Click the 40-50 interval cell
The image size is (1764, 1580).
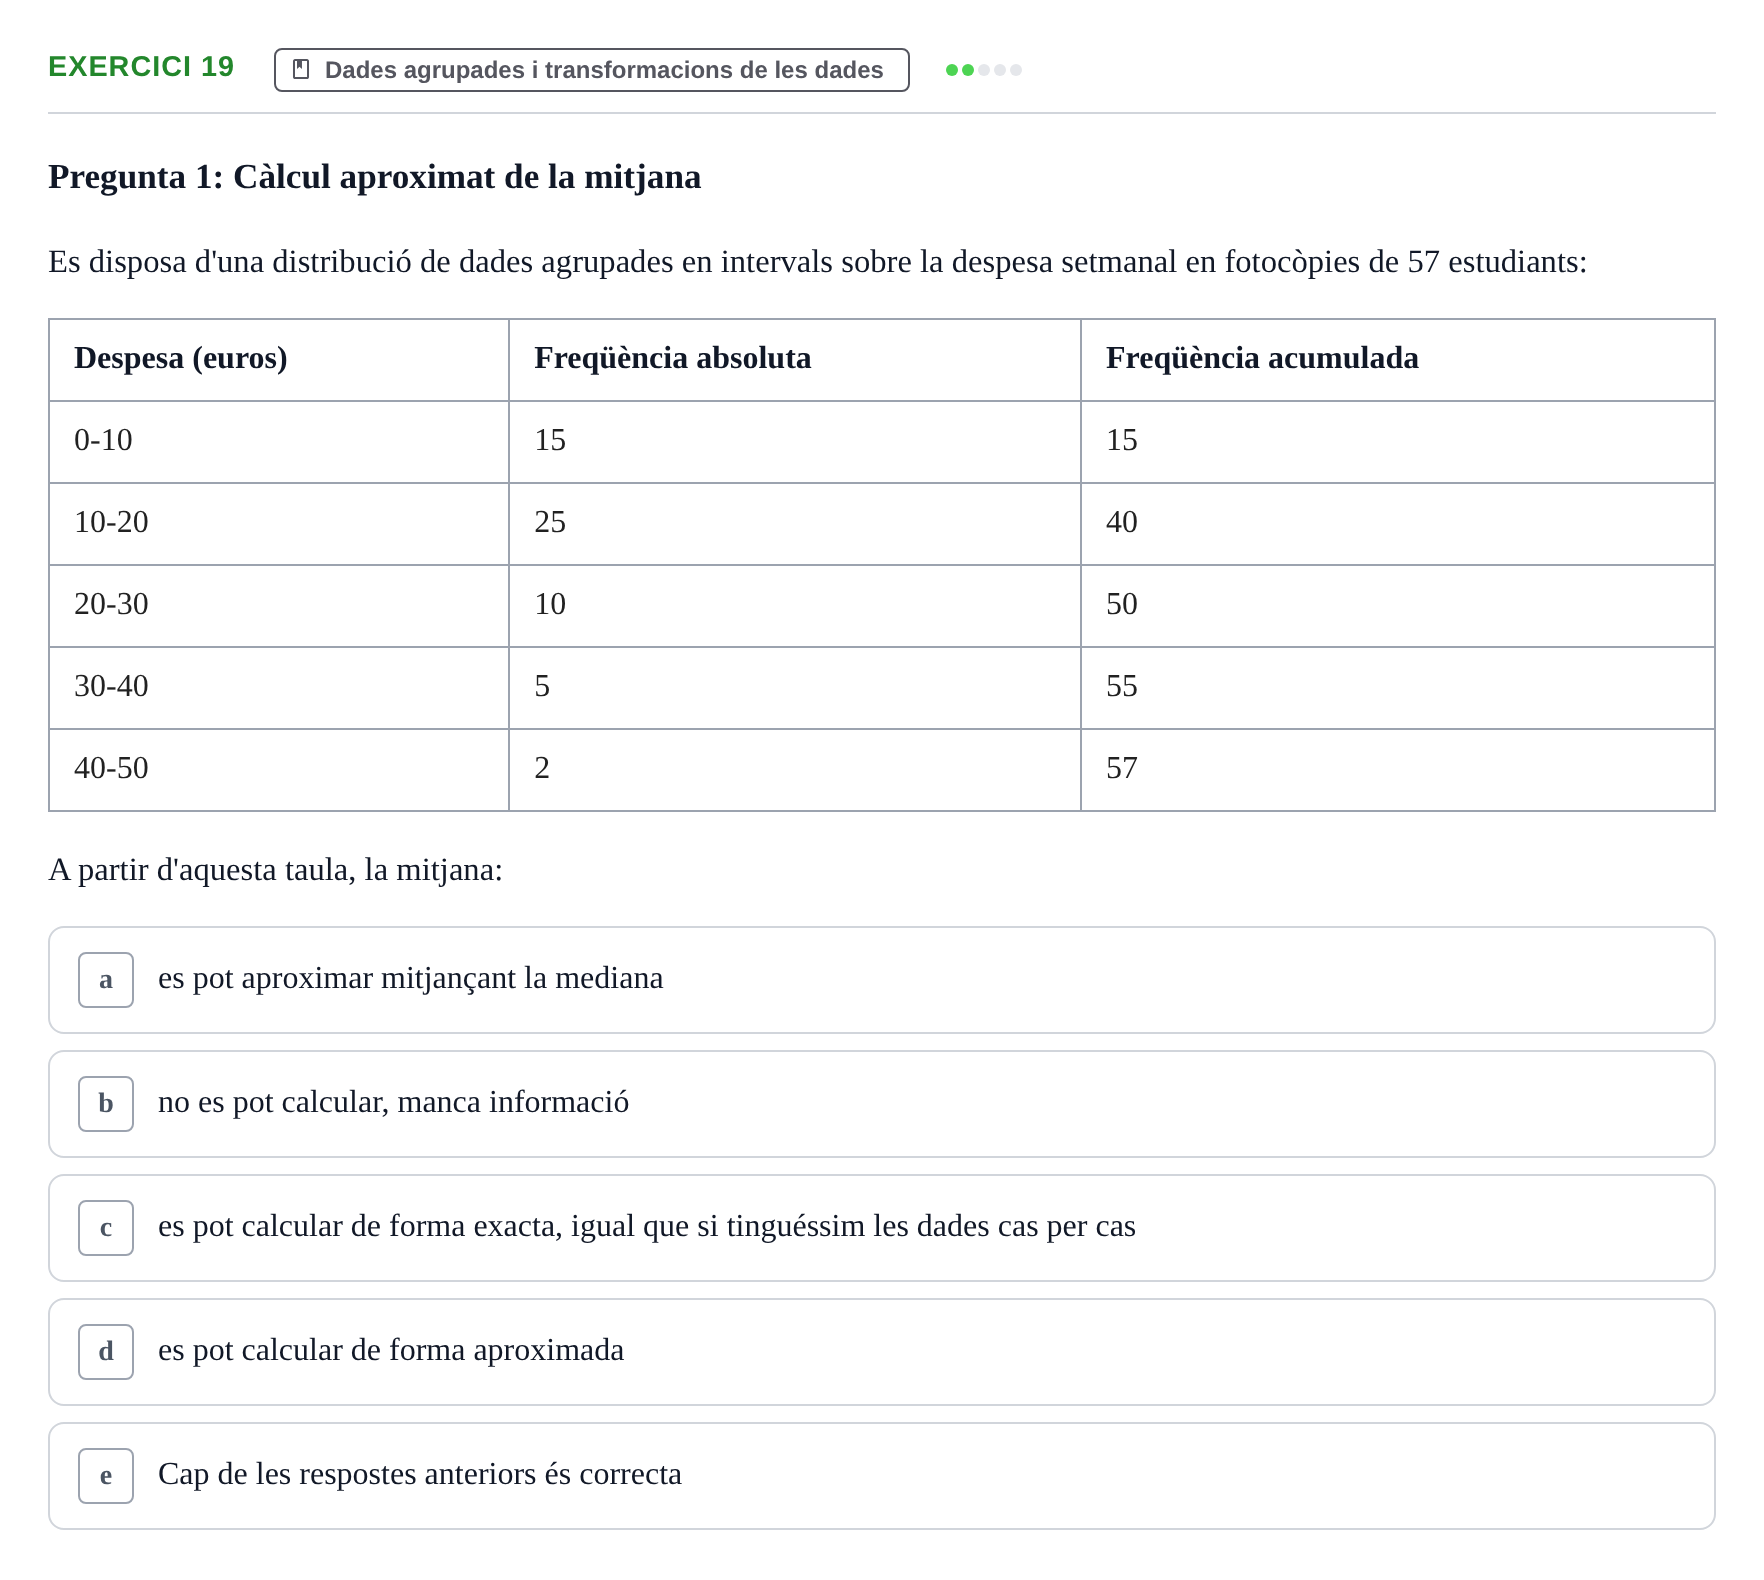pos(279,770)
